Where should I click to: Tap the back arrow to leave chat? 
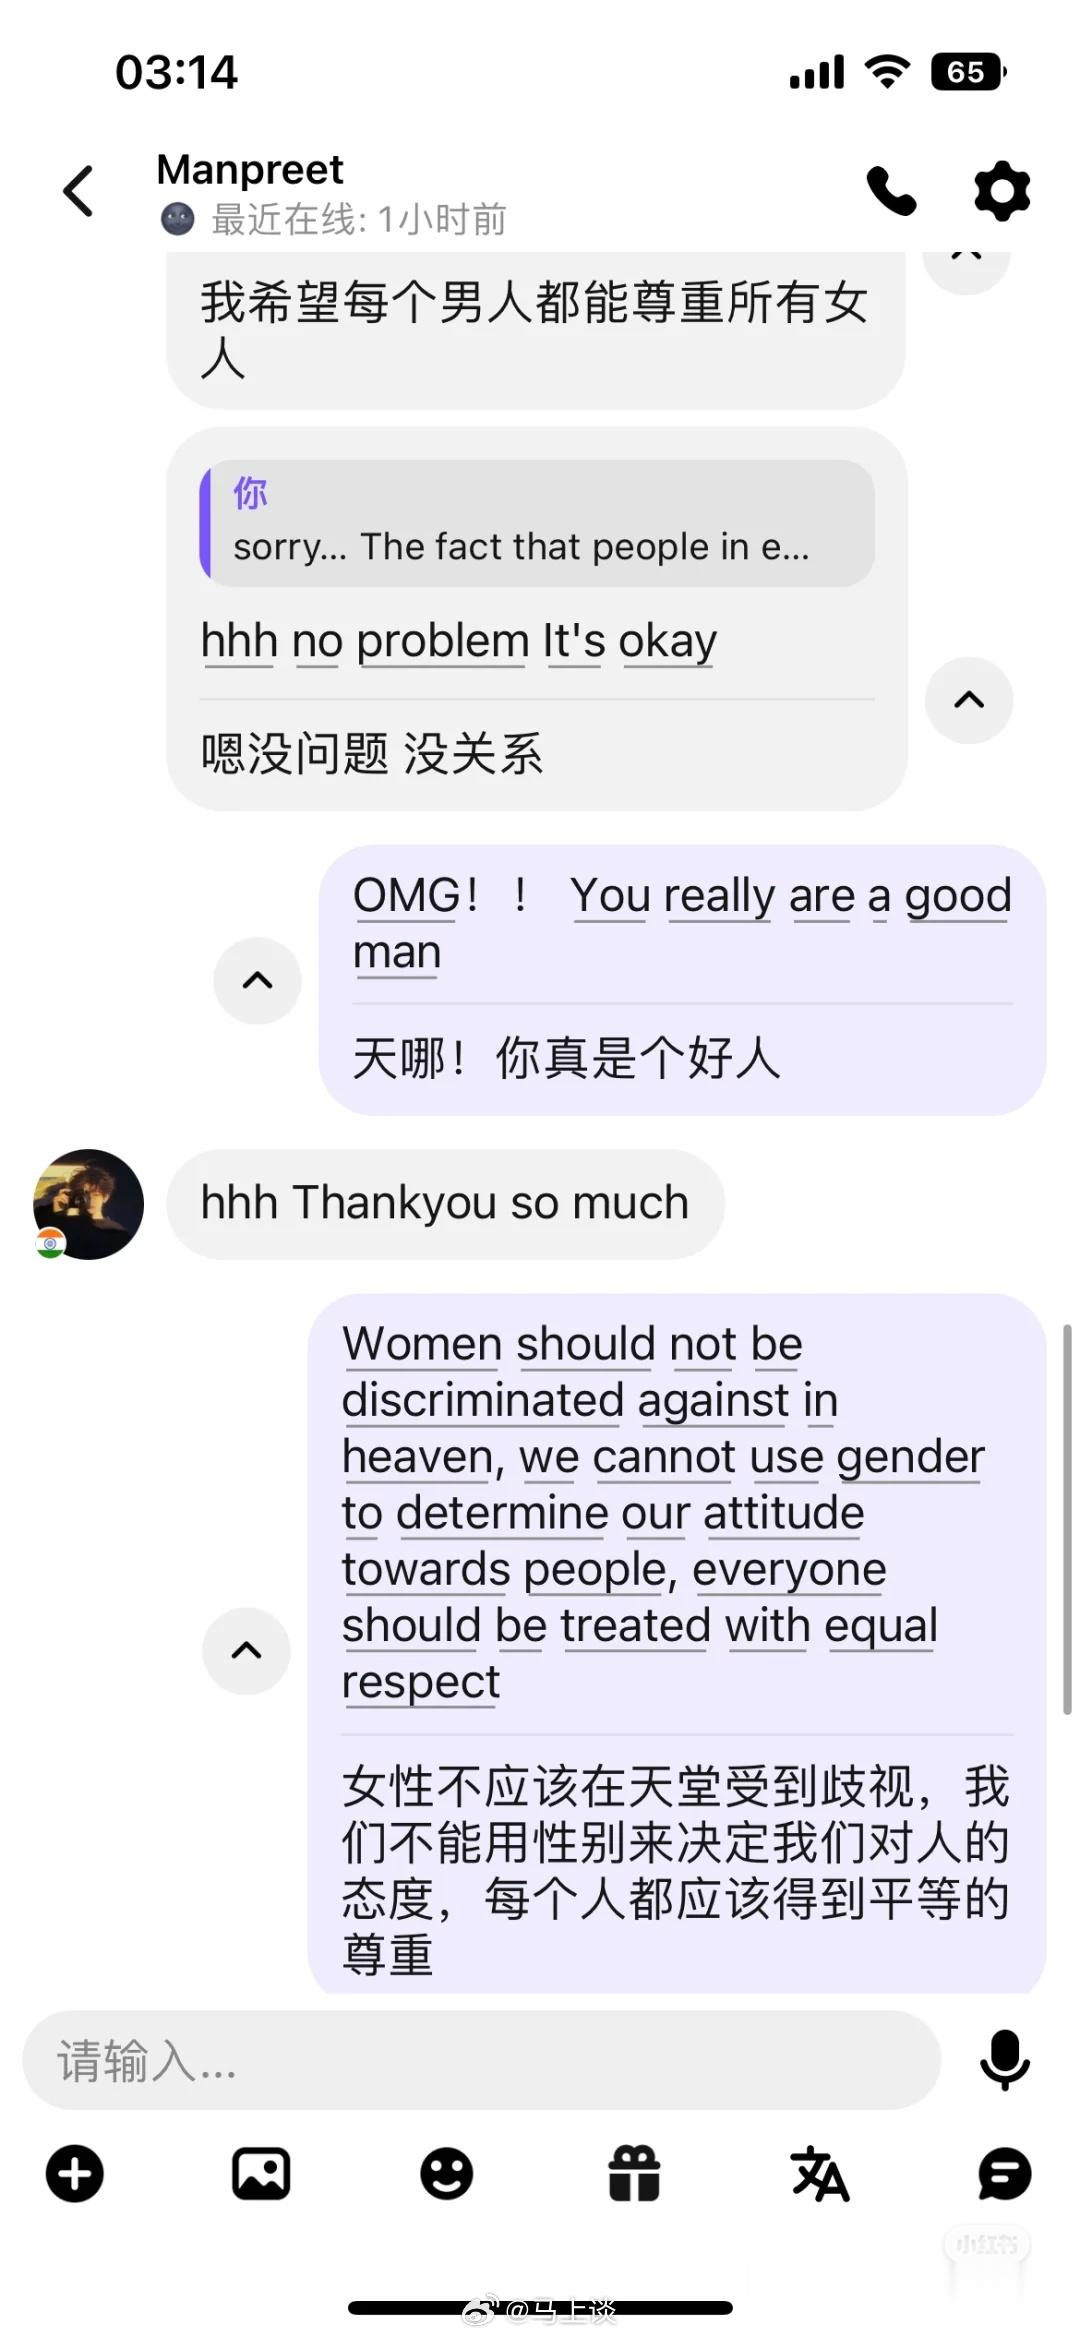78,191
